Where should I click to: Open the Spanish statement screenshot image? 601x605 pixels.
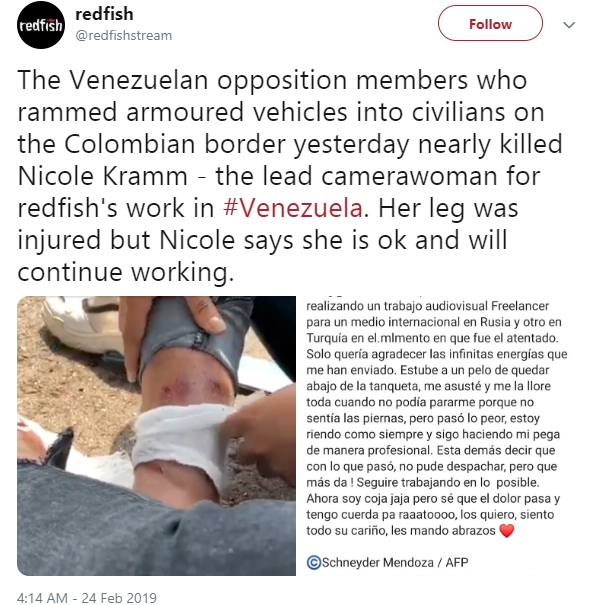[436, 436]
